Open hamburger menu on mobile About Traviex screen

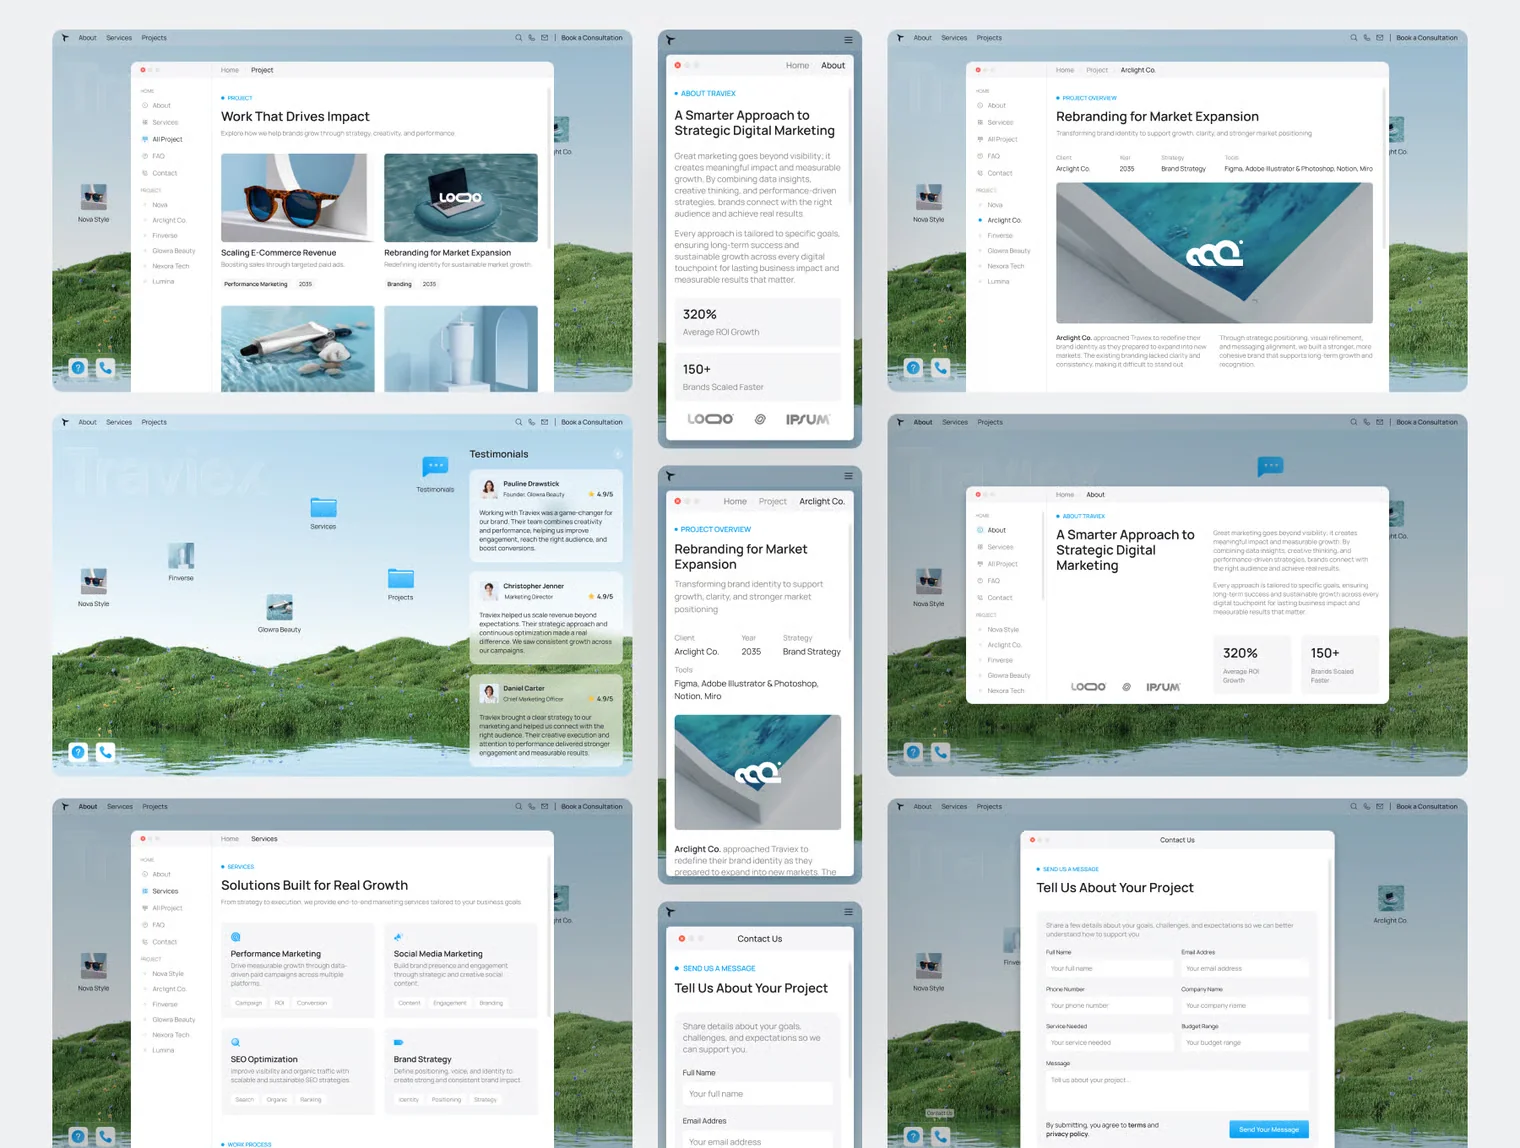point(848,40)
